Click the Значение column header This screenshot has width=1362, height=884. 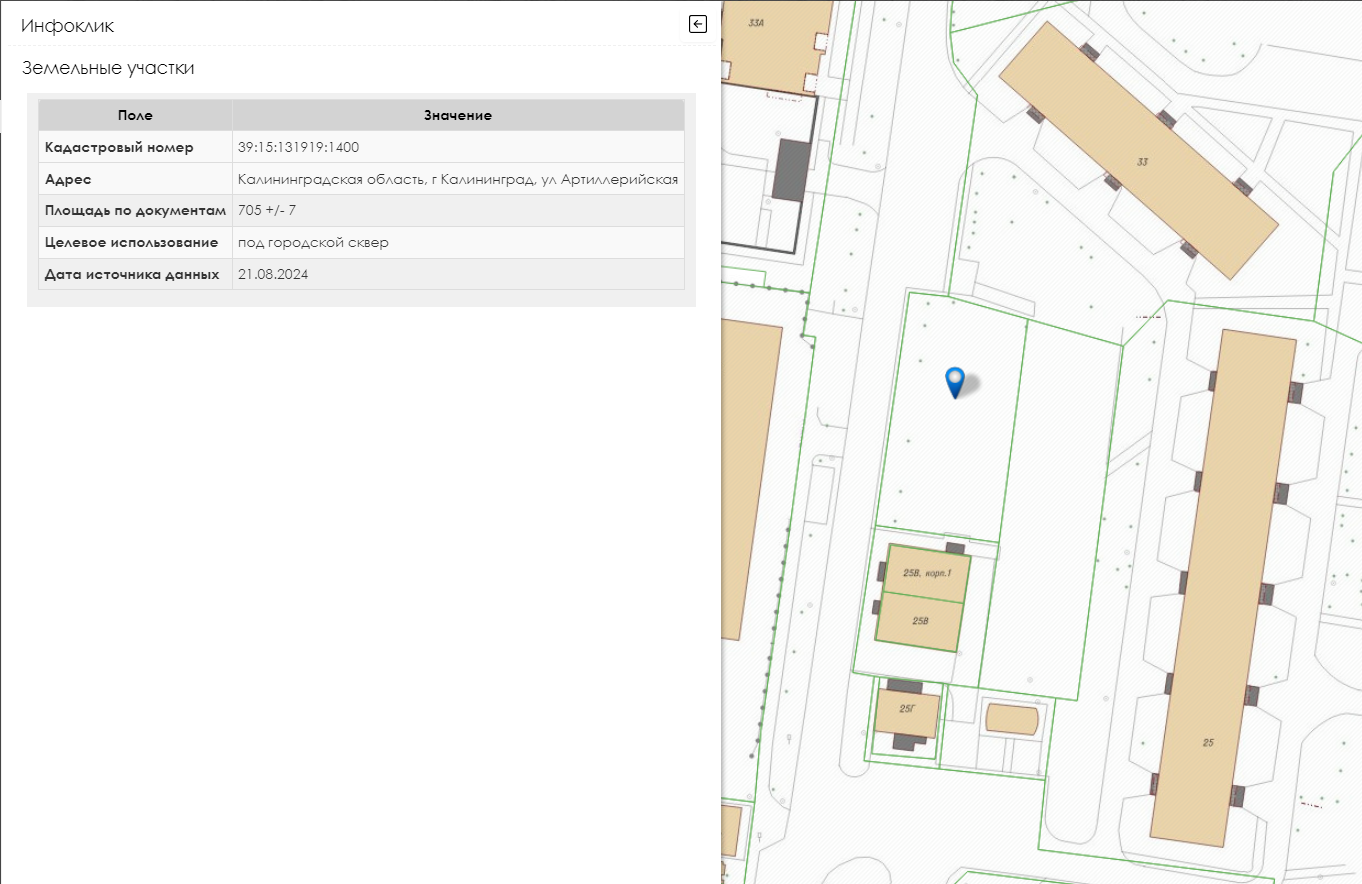(457, 115)
